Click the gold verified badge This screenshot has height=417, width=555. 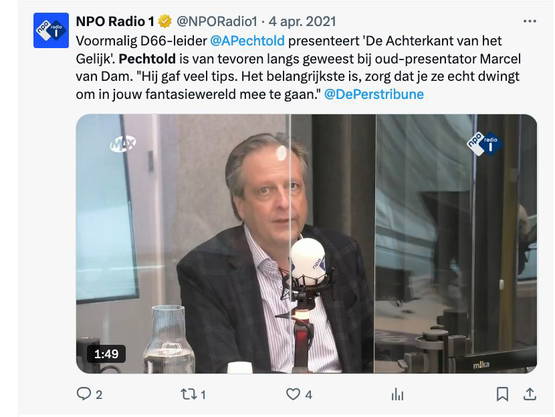coord(165,22)
